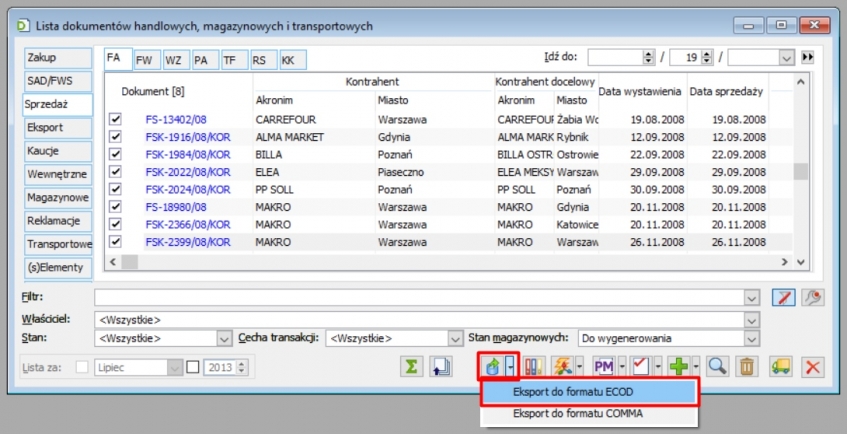This screenshot has height=434, width=847.
Task: Click the Data sprzedaży column header
Action: [725, 91]
